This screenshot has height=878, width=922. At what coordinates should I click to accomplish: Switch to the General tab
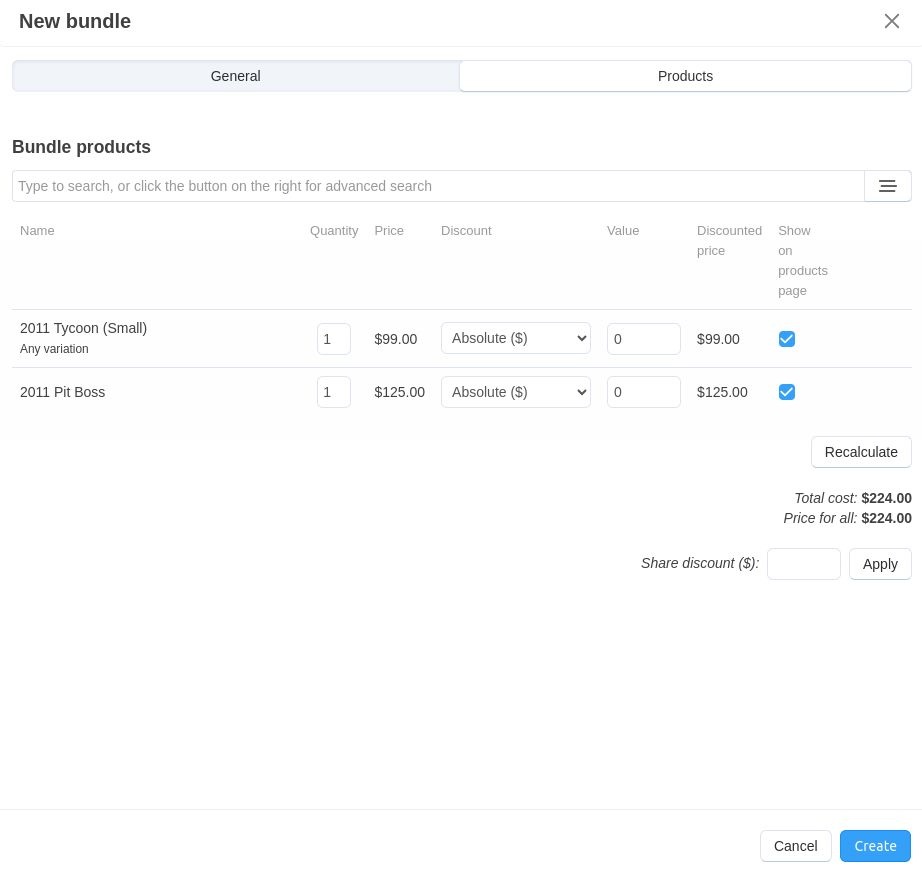[235, 76]
